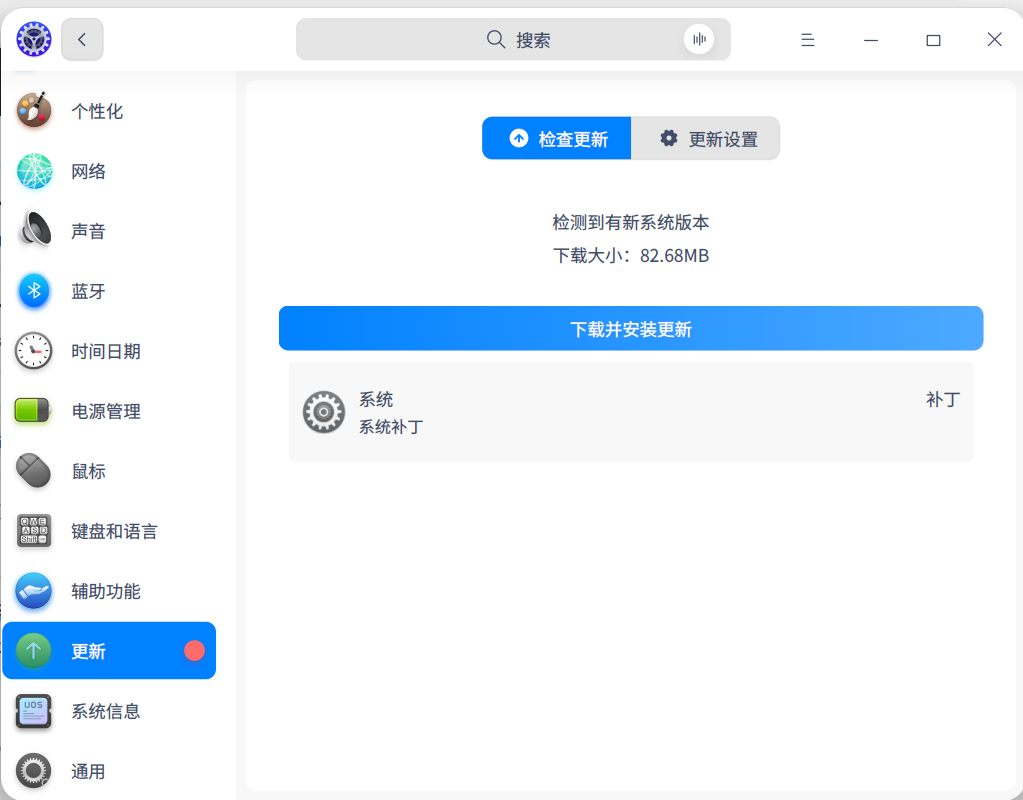Select the 系统补丁 update item
1023x800 pixels.
click(x=631, y=412)
